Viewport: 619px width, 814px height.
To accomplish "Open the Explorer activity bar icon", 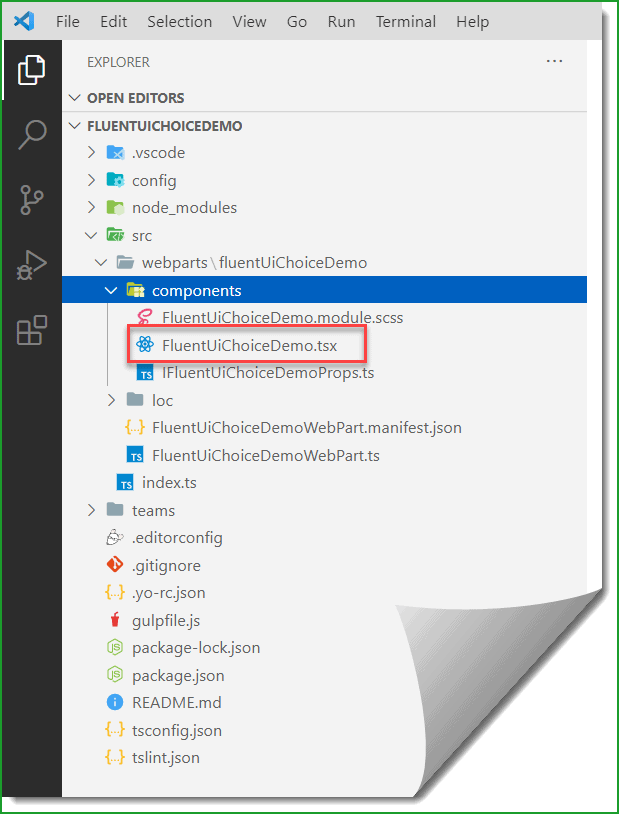I will click(x=31, y=70).
